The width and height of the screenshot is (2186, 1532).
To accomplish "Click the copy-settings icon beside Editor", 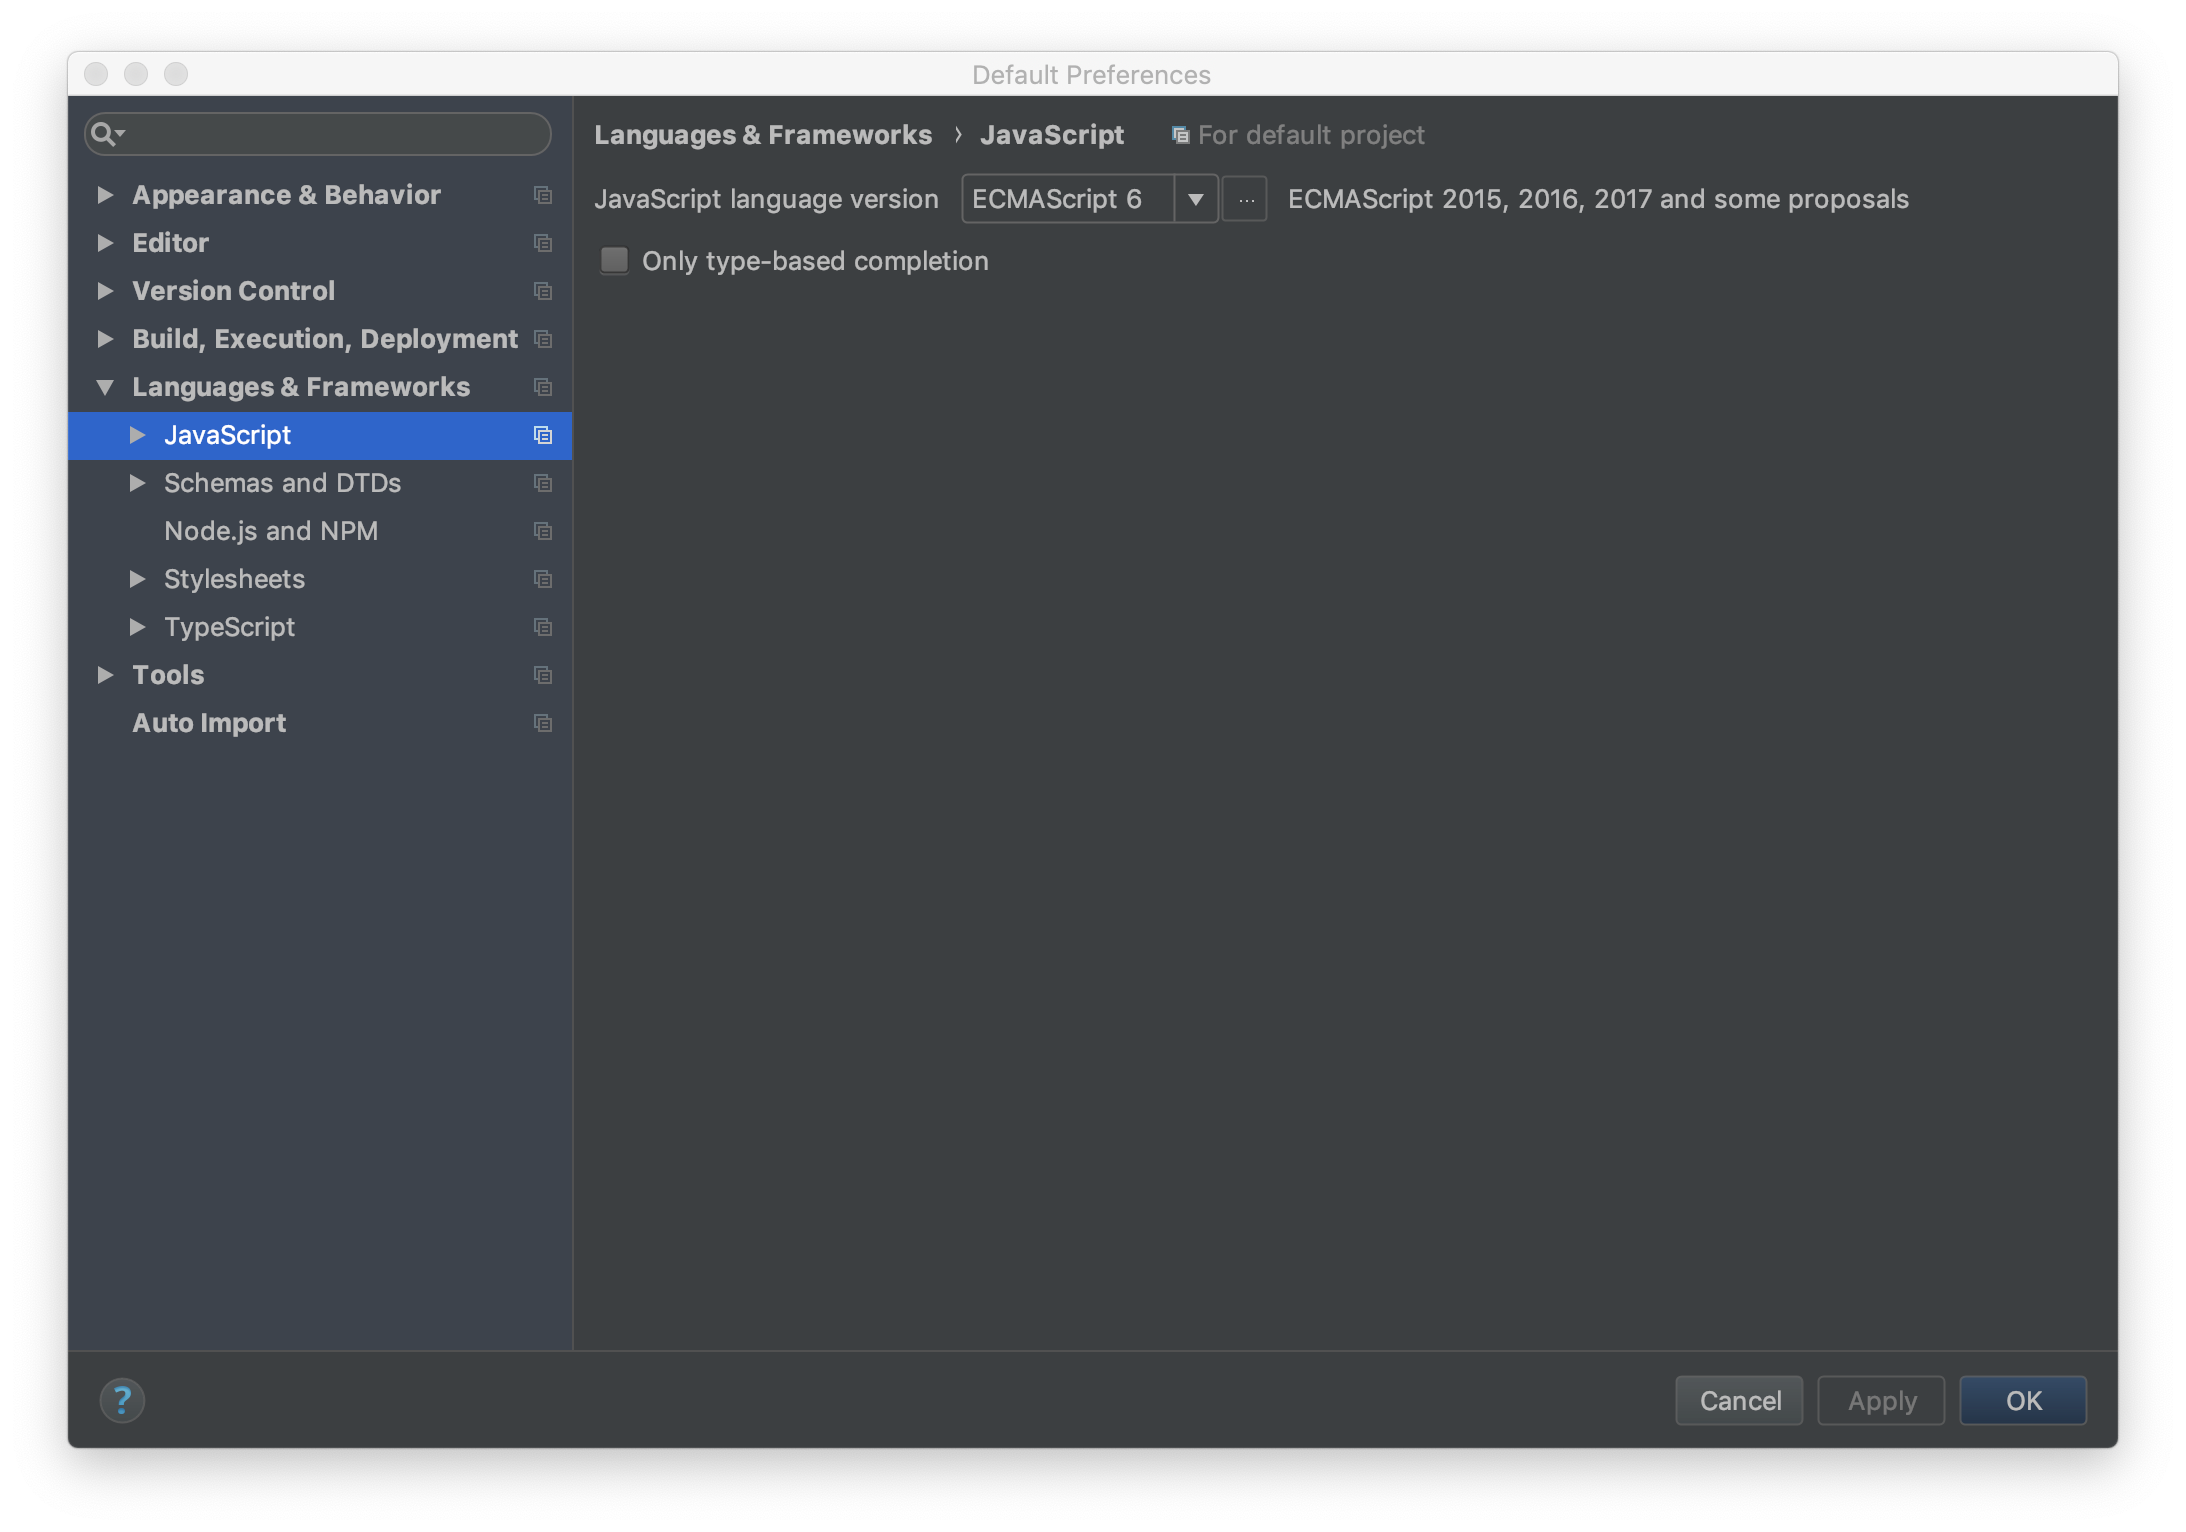I will pos(542,243).
